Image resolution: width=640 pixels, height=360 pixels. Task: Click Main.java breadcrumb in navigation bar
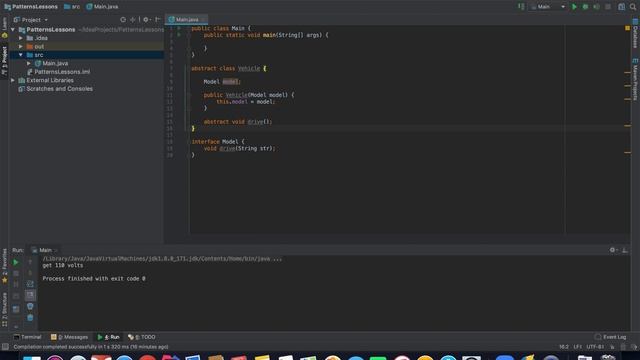(102, 7)
